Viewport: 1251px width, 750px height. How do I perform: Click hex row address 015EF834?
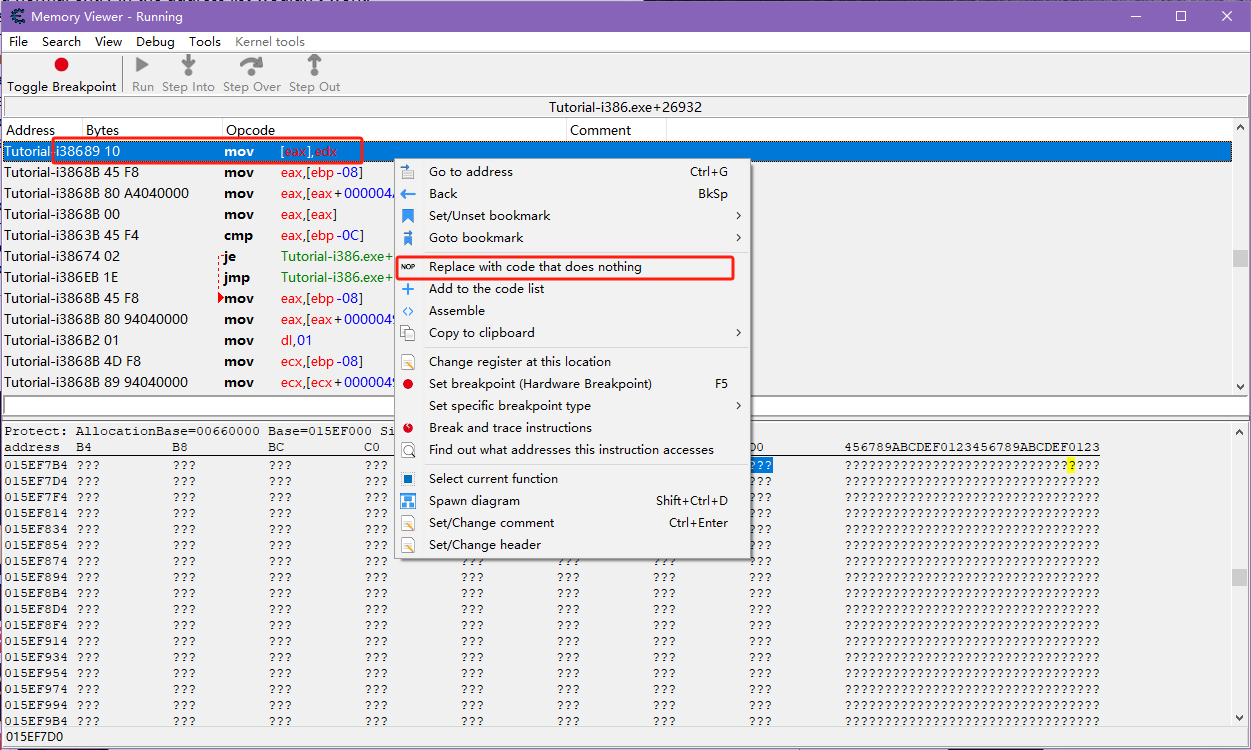pyautogui.click(x=36, y=529)
